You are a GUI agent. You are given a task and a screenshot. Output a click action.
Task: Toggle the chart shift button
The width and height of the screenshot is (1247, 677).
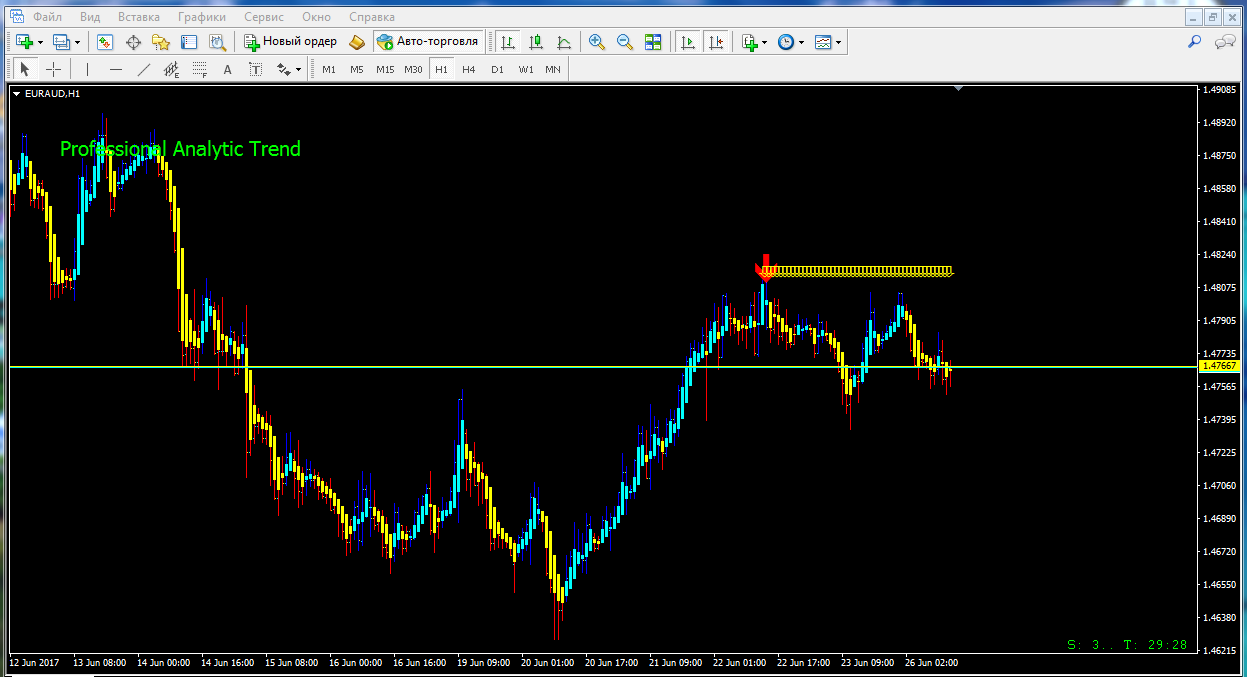(715, 42)
